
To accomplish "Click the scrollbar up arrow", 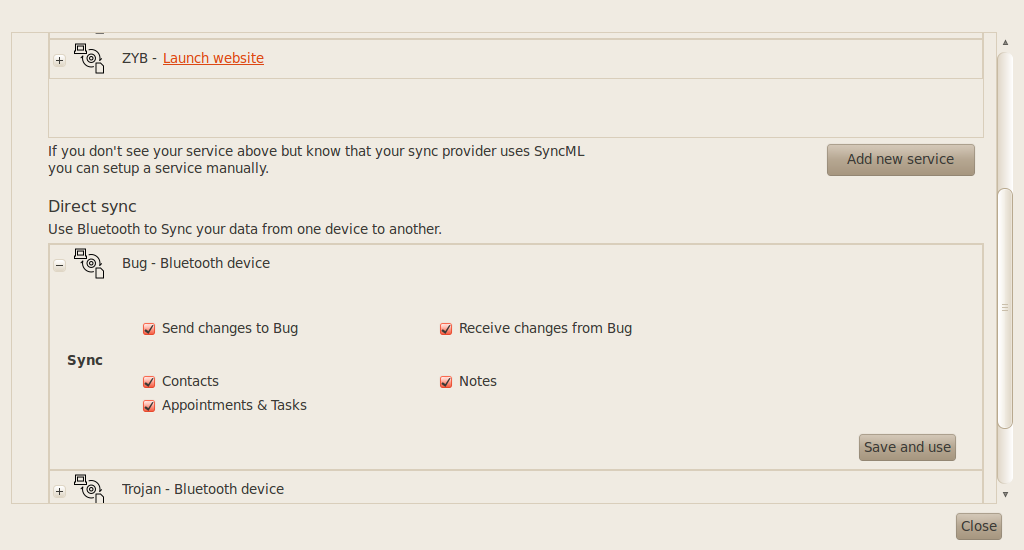I will pos(1005,41).
